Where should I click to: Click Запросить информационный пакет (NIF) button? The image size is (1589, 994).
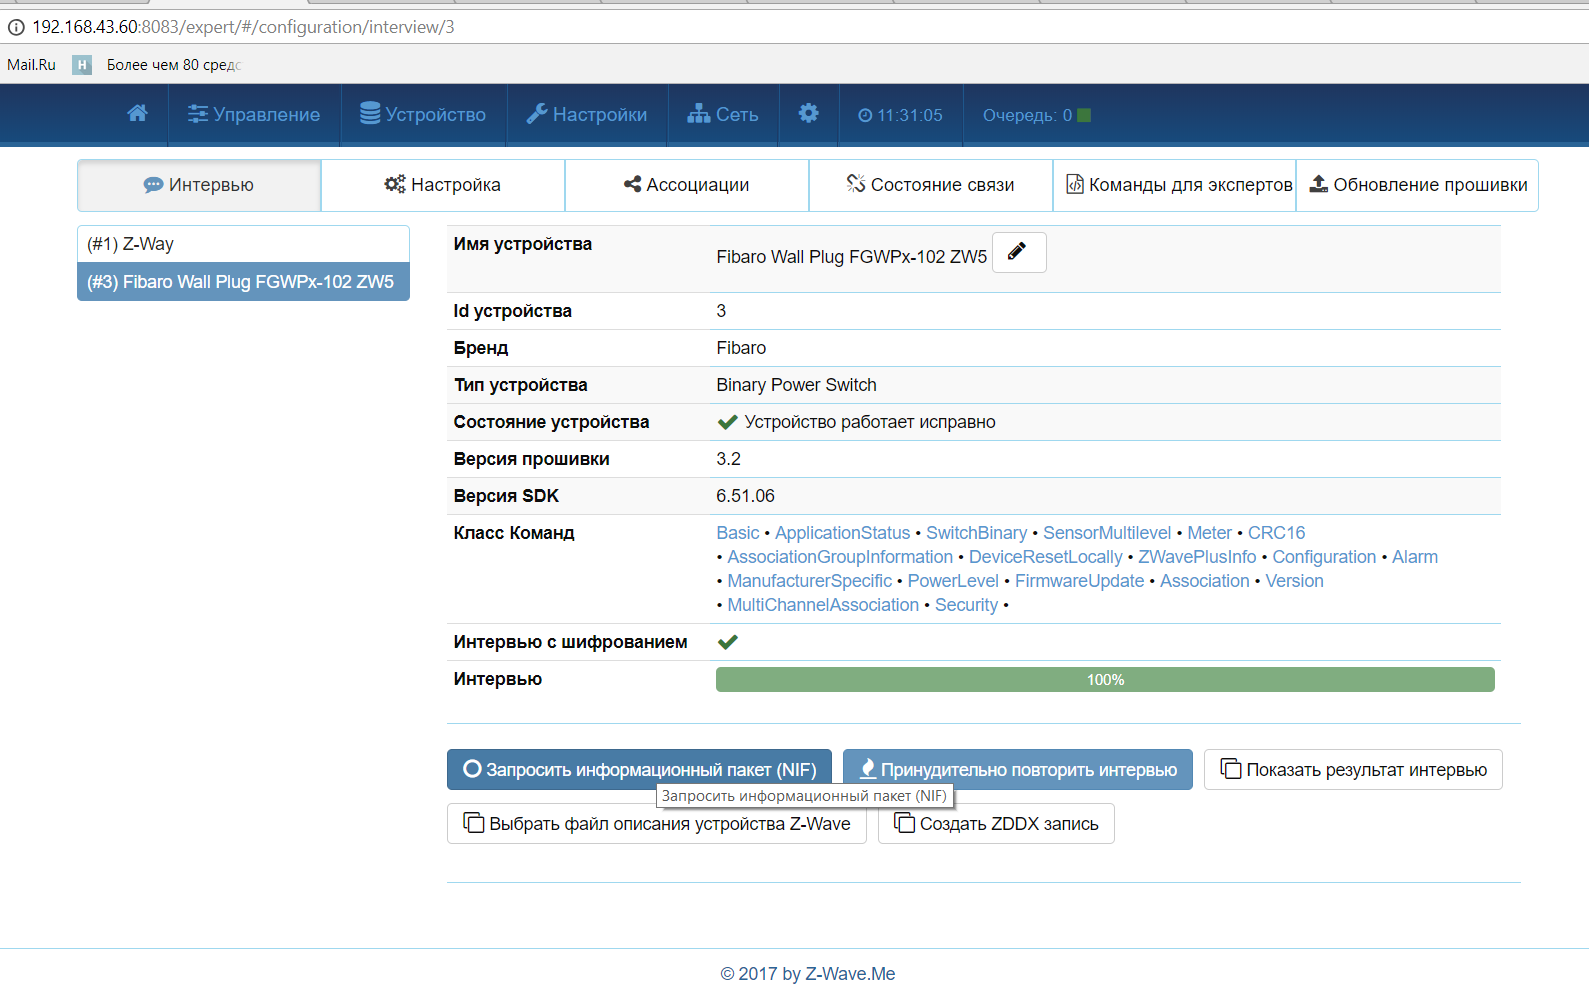tap(639, 770)
